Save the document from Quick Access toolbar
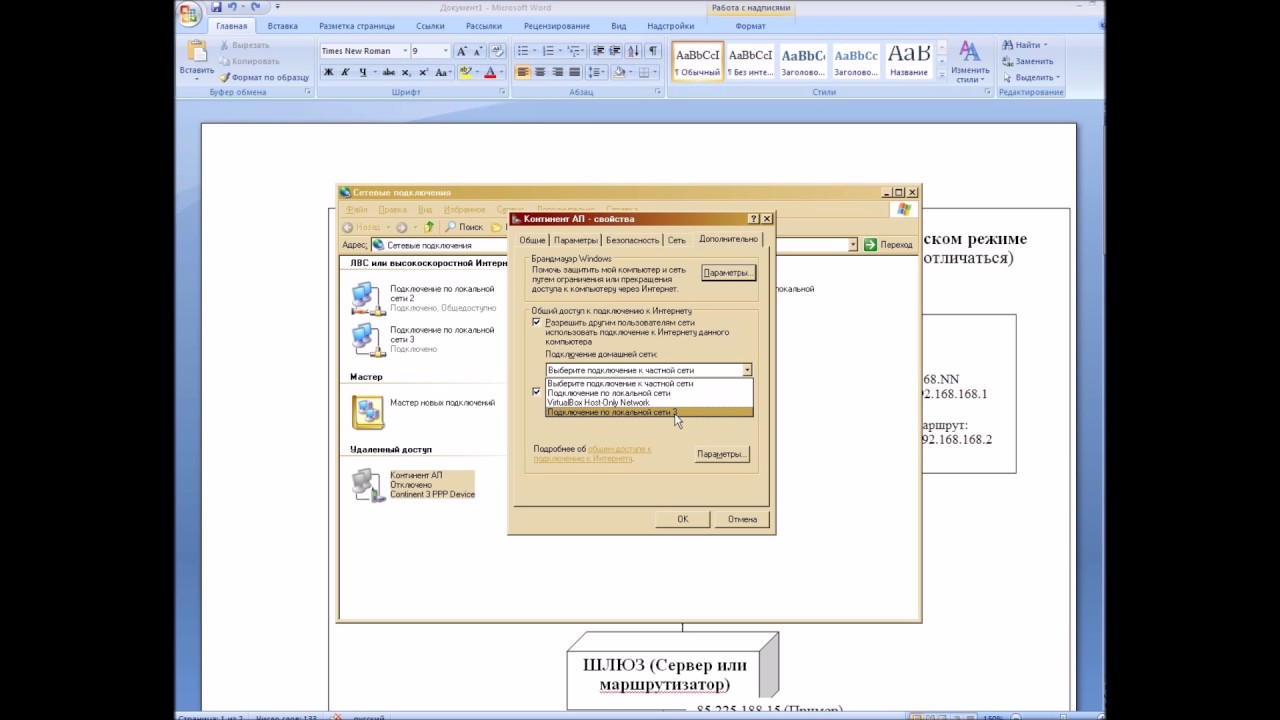 pyautogui.click(x=216, y=7)
